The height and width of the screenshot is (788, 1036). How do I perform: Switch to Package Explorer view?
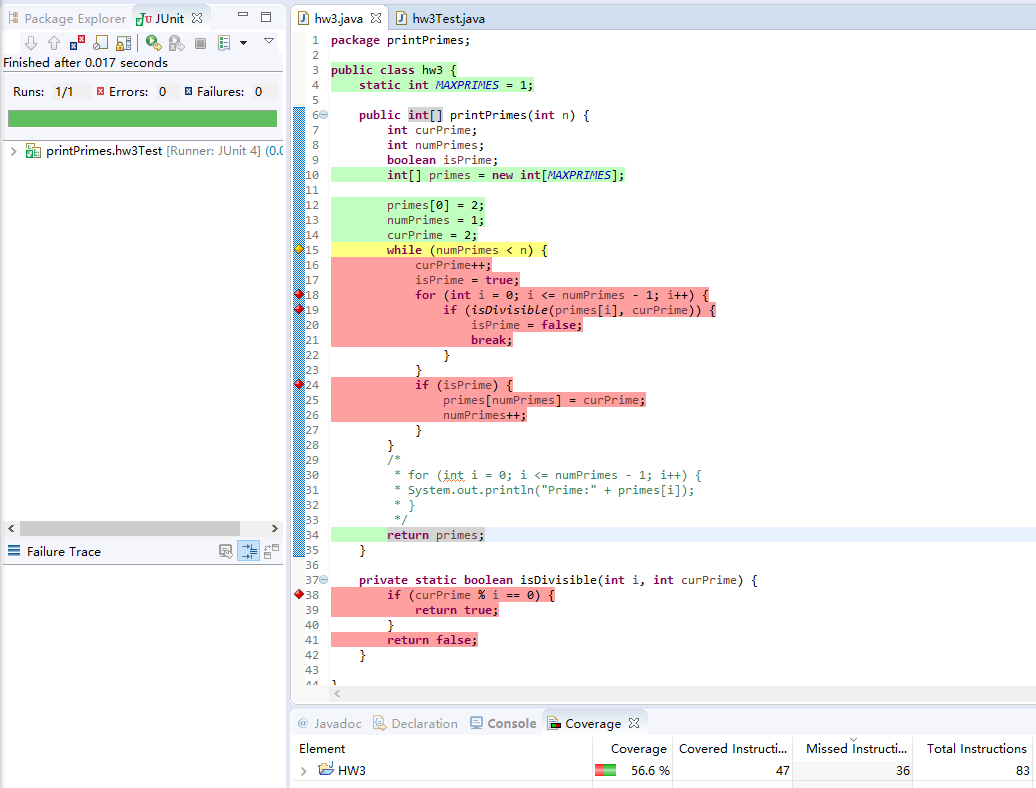66,18
